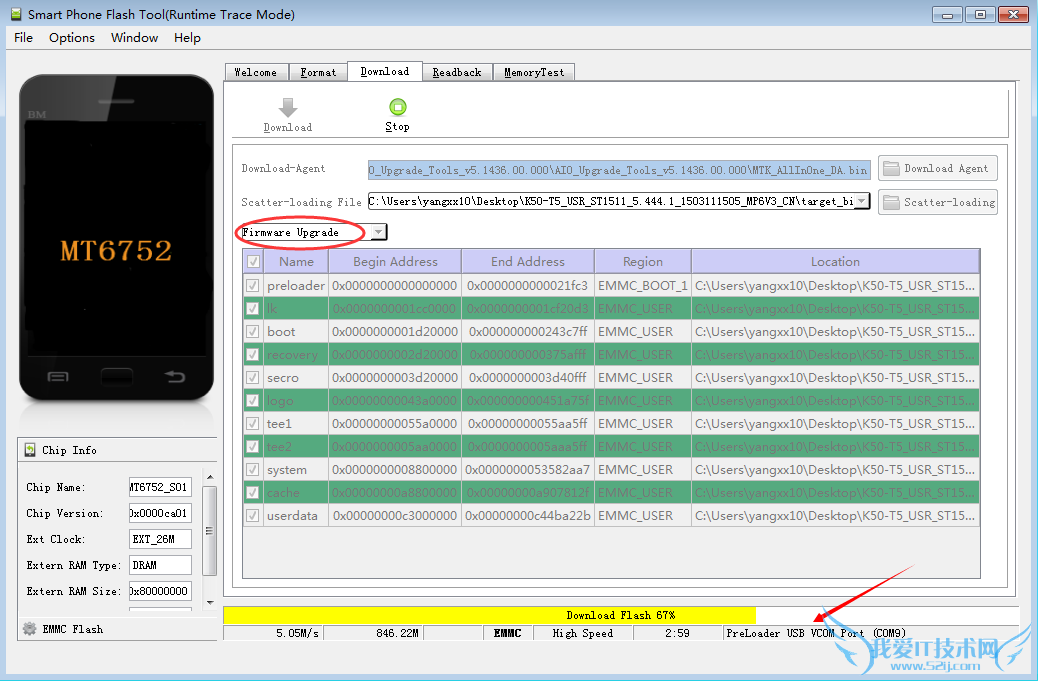Click the Download-Agent path field

coord(619,170)
